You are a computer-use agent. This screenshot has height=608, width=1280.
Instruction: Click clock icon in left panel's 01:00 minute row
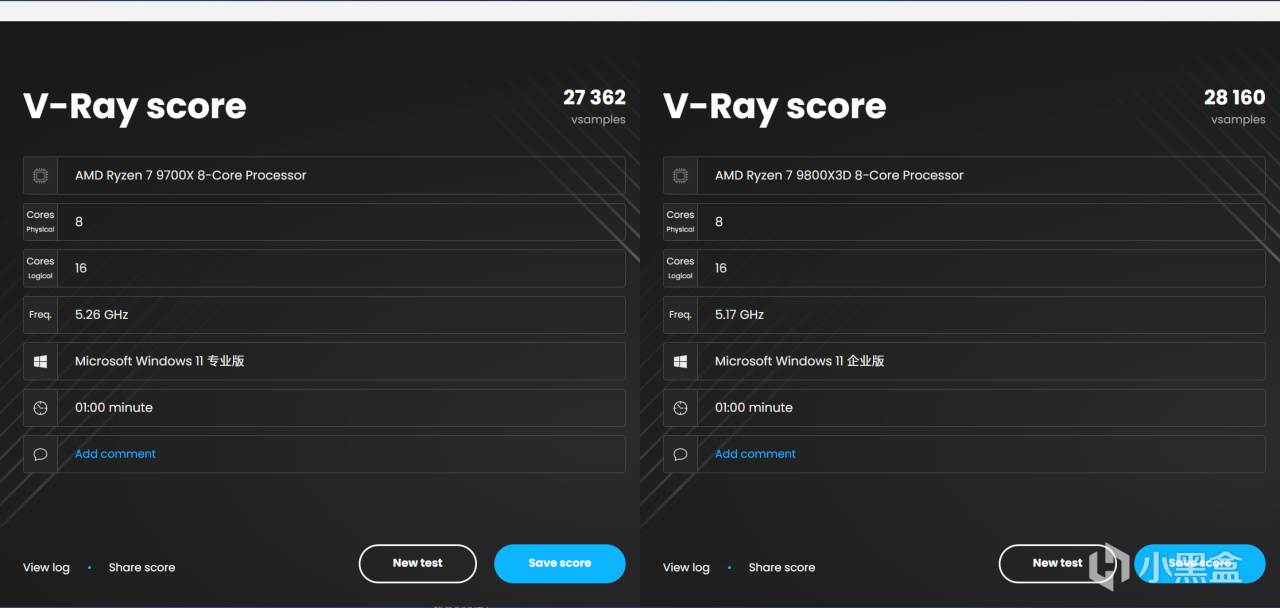(40, 408)
